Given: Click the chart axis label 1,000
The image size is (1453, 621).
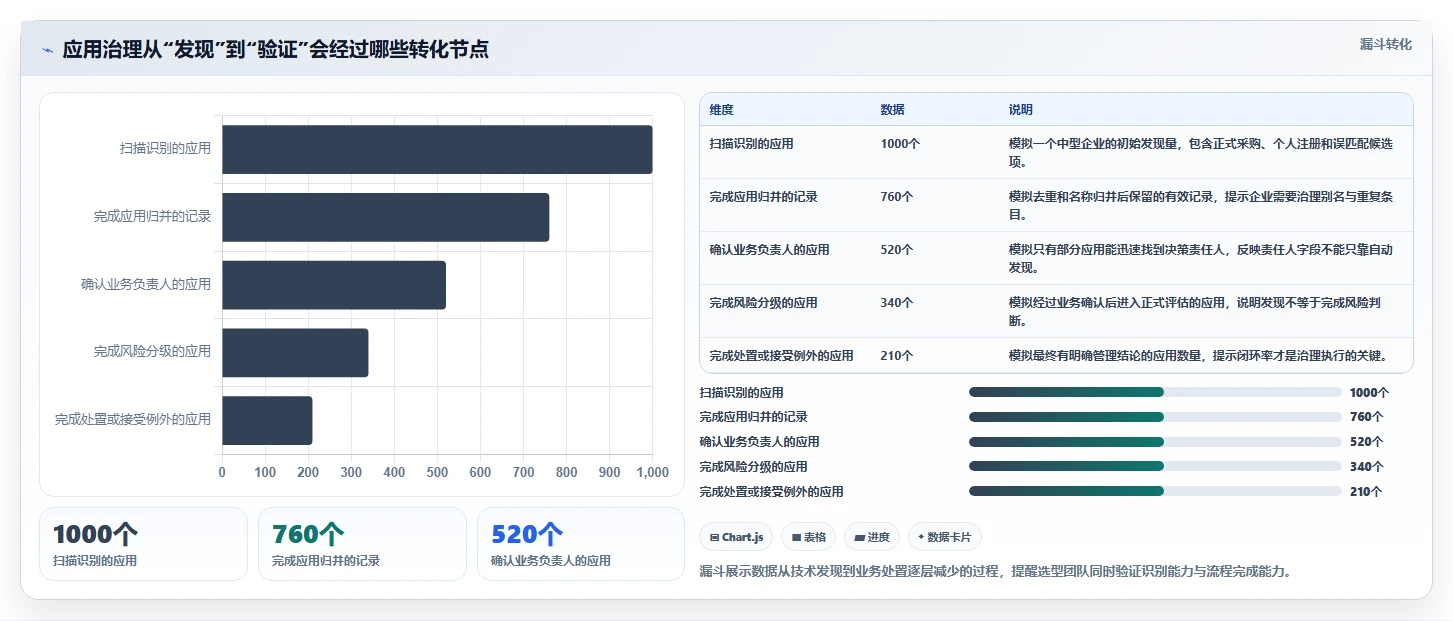Looking at the screenshot, I should (652, 472).
